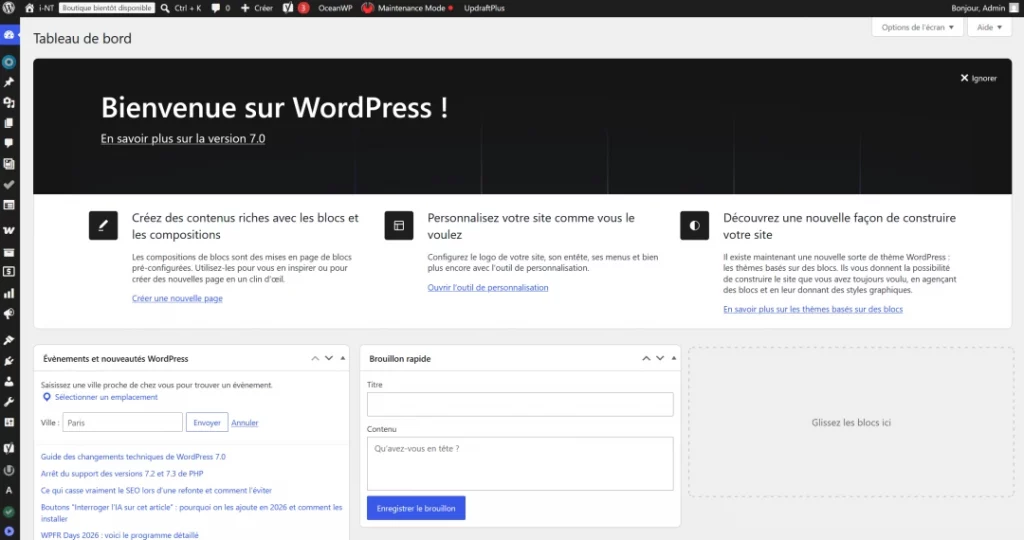The width and height of the screenshot is (1024, 540).
Task: Open 'Arrêt du support des versions 7.2 et 7.3 de PHP'
Action: pyautogui.click(x=122, y=473)
